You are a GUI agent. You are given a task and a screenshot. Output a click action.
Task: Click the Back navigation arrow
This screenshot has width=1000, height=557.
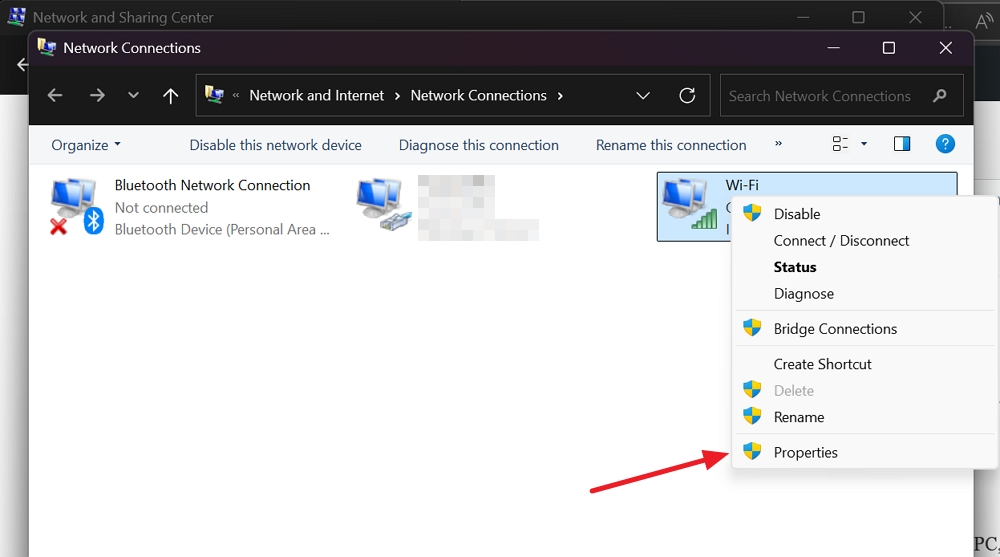[55, 96]
